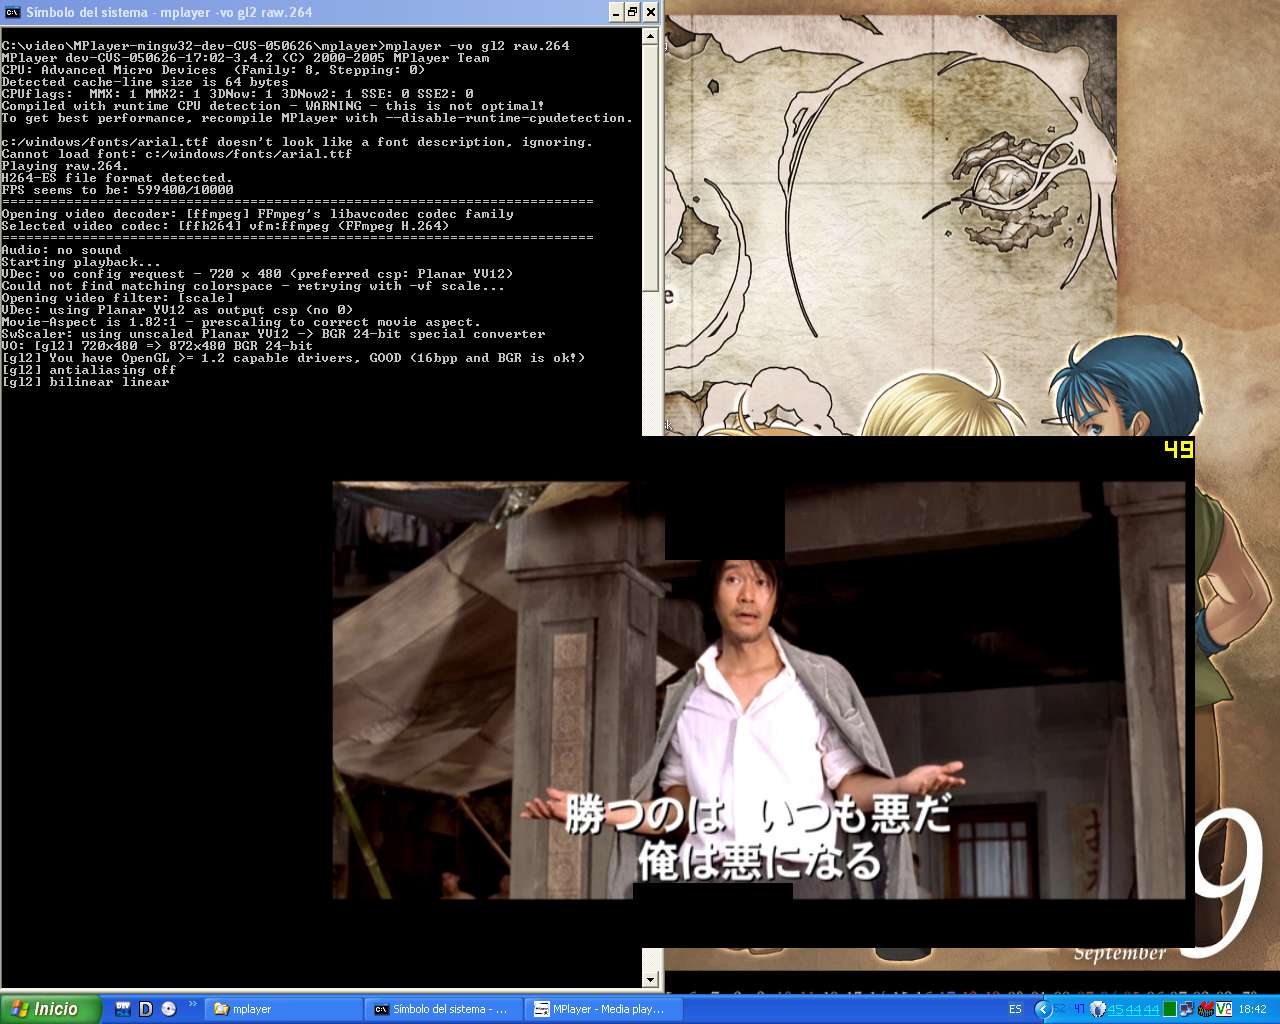
Task: Click the '45 44 44' temperature tray readout
Action: (x=1133, y=1010)
